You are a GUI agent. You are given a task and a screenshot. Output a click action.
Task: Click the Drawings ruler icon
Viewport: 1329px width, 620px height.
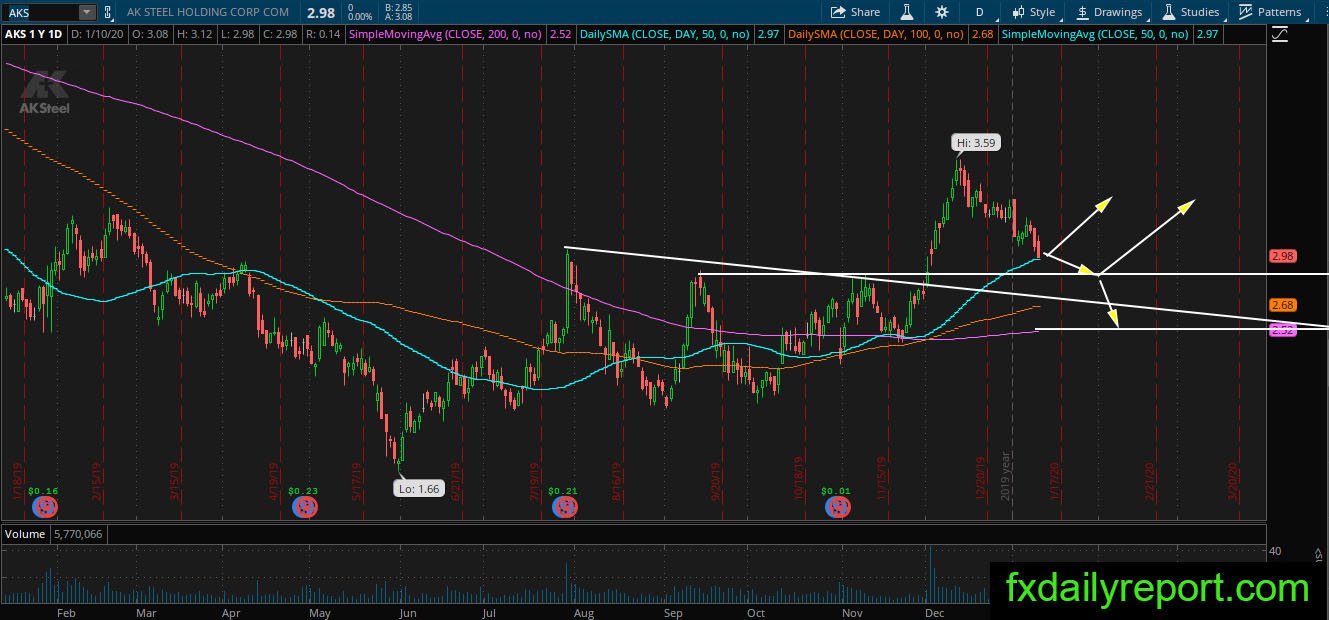tap(1083, 12)
